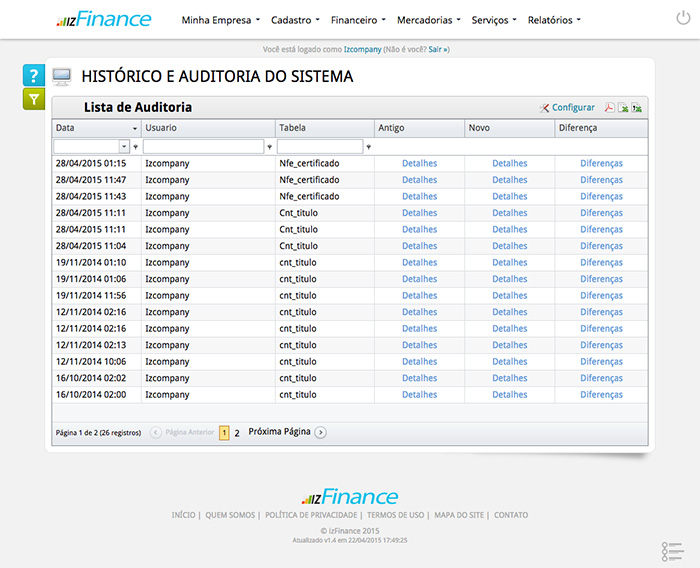Go to page 2 of the audit list
Viewport: 700px width, 568px height.
point(237,433)
